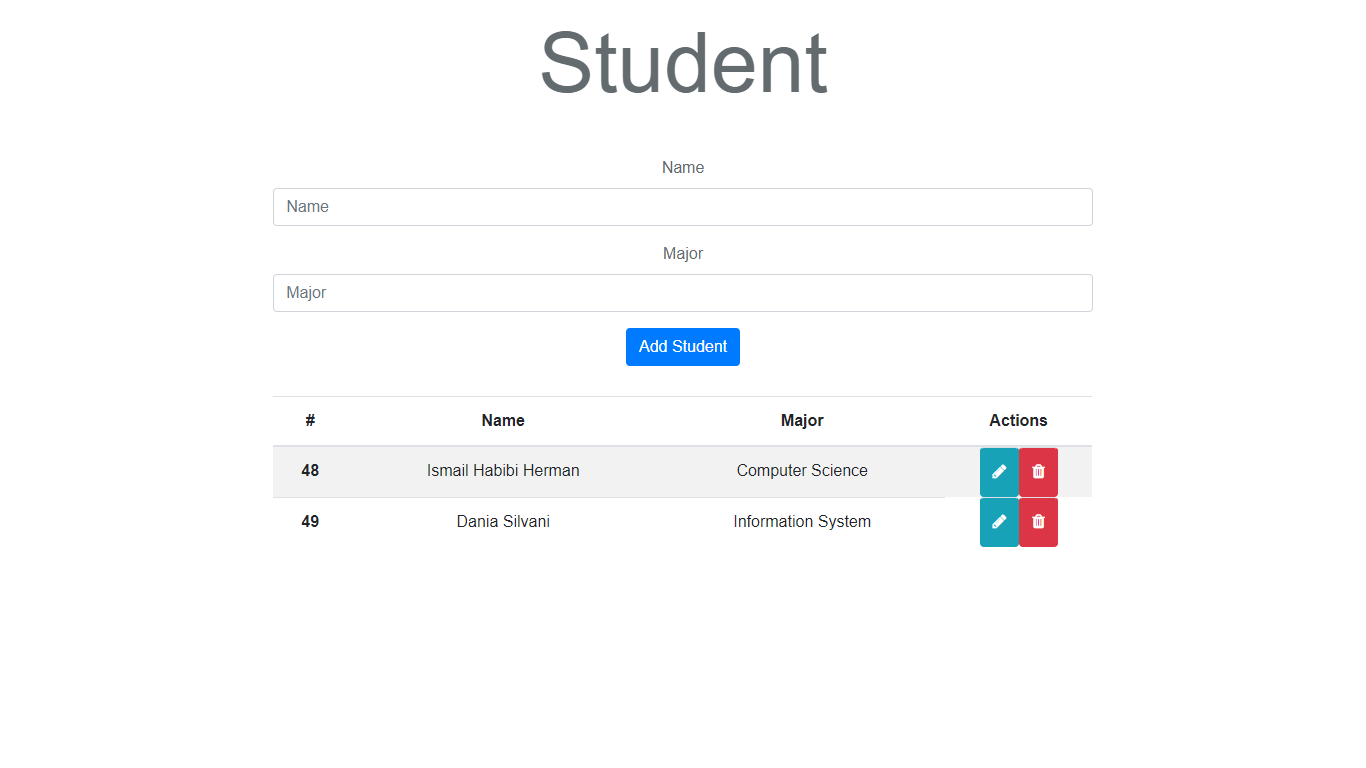
Task: Delete student Ismail Habibi Herman with trash icon
Action: (1038, 472)
